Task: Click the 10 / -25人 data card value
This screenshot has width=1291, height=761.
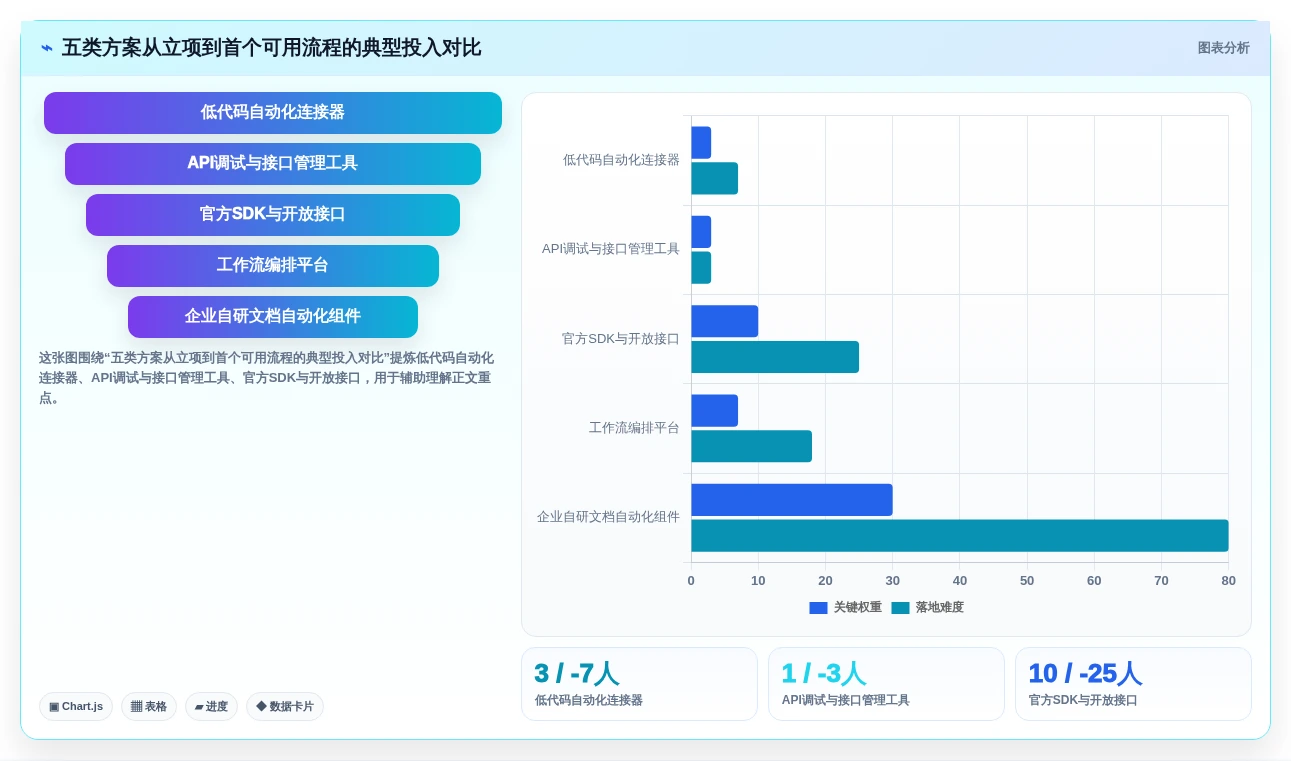Action: tap(1085, 674)
